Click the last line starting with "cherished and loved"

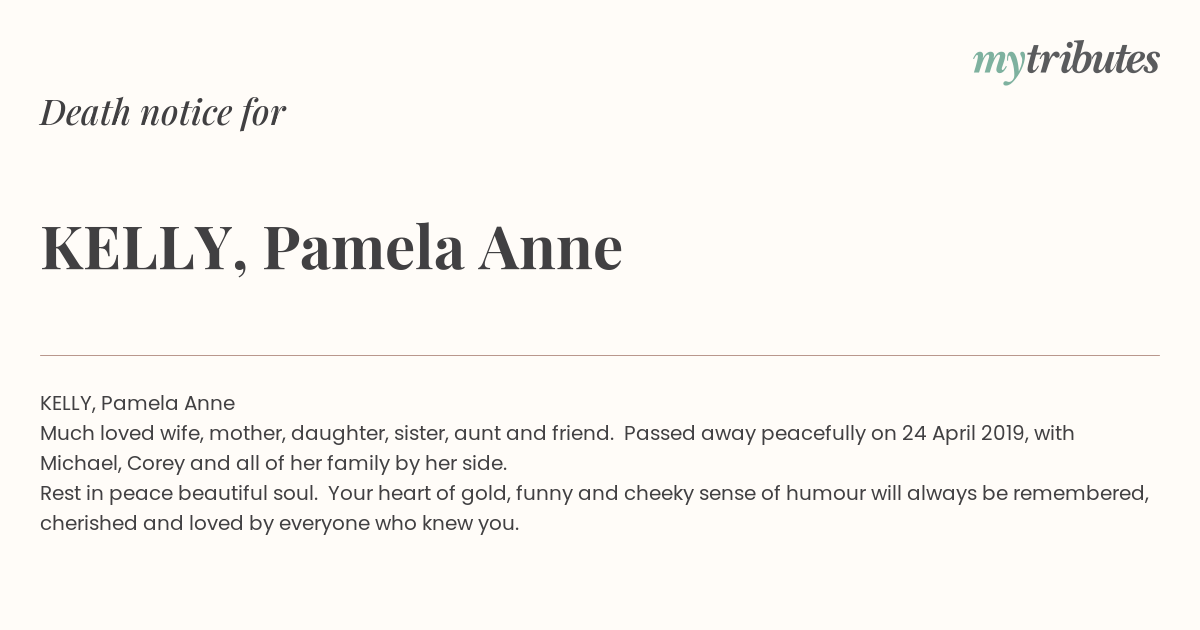tap(280, 524)
